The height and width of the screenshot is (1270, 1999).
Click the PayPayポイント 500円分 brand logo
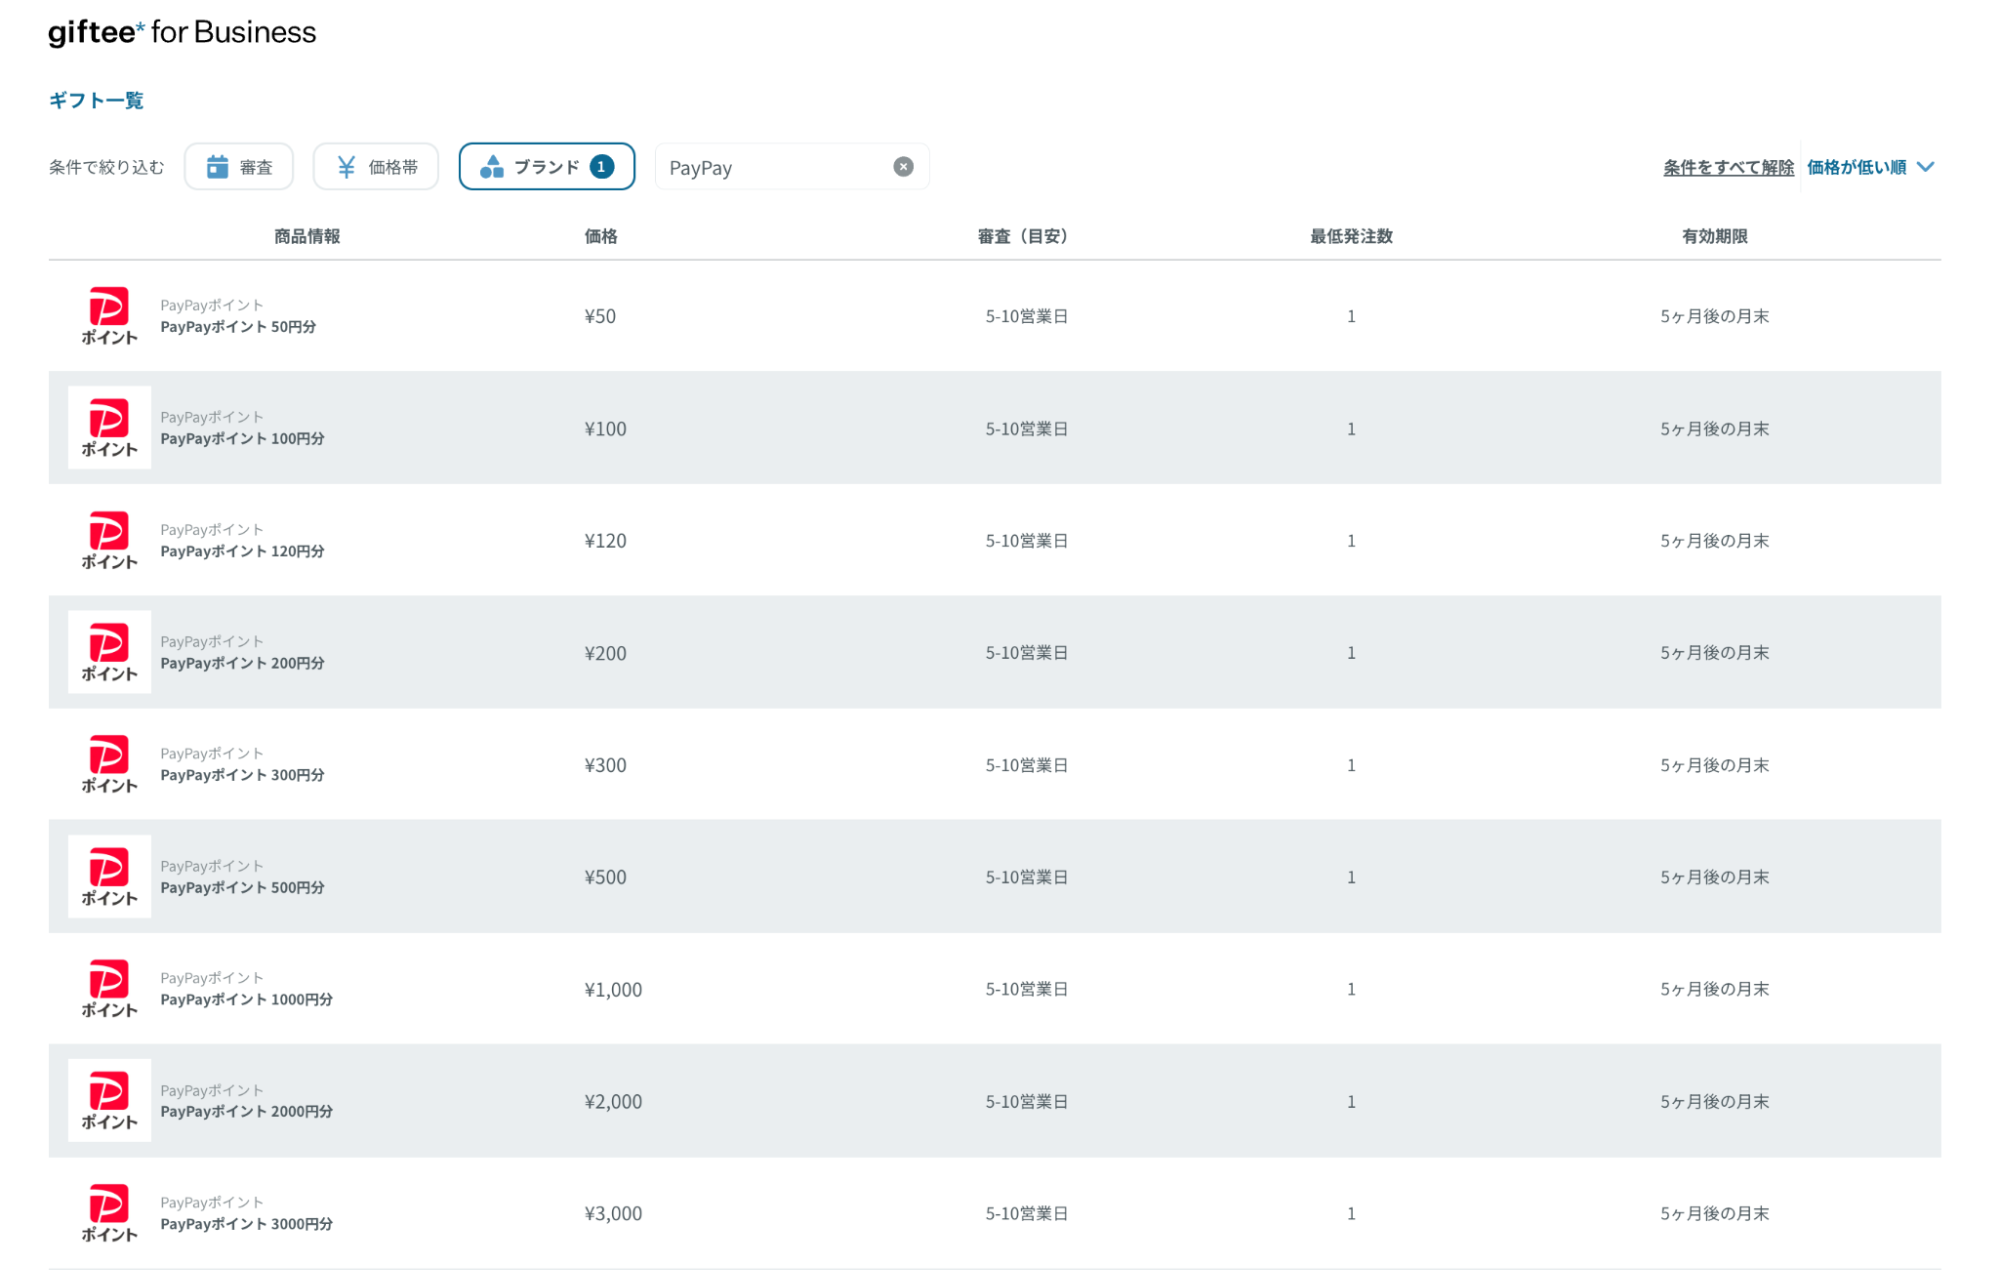109,876
